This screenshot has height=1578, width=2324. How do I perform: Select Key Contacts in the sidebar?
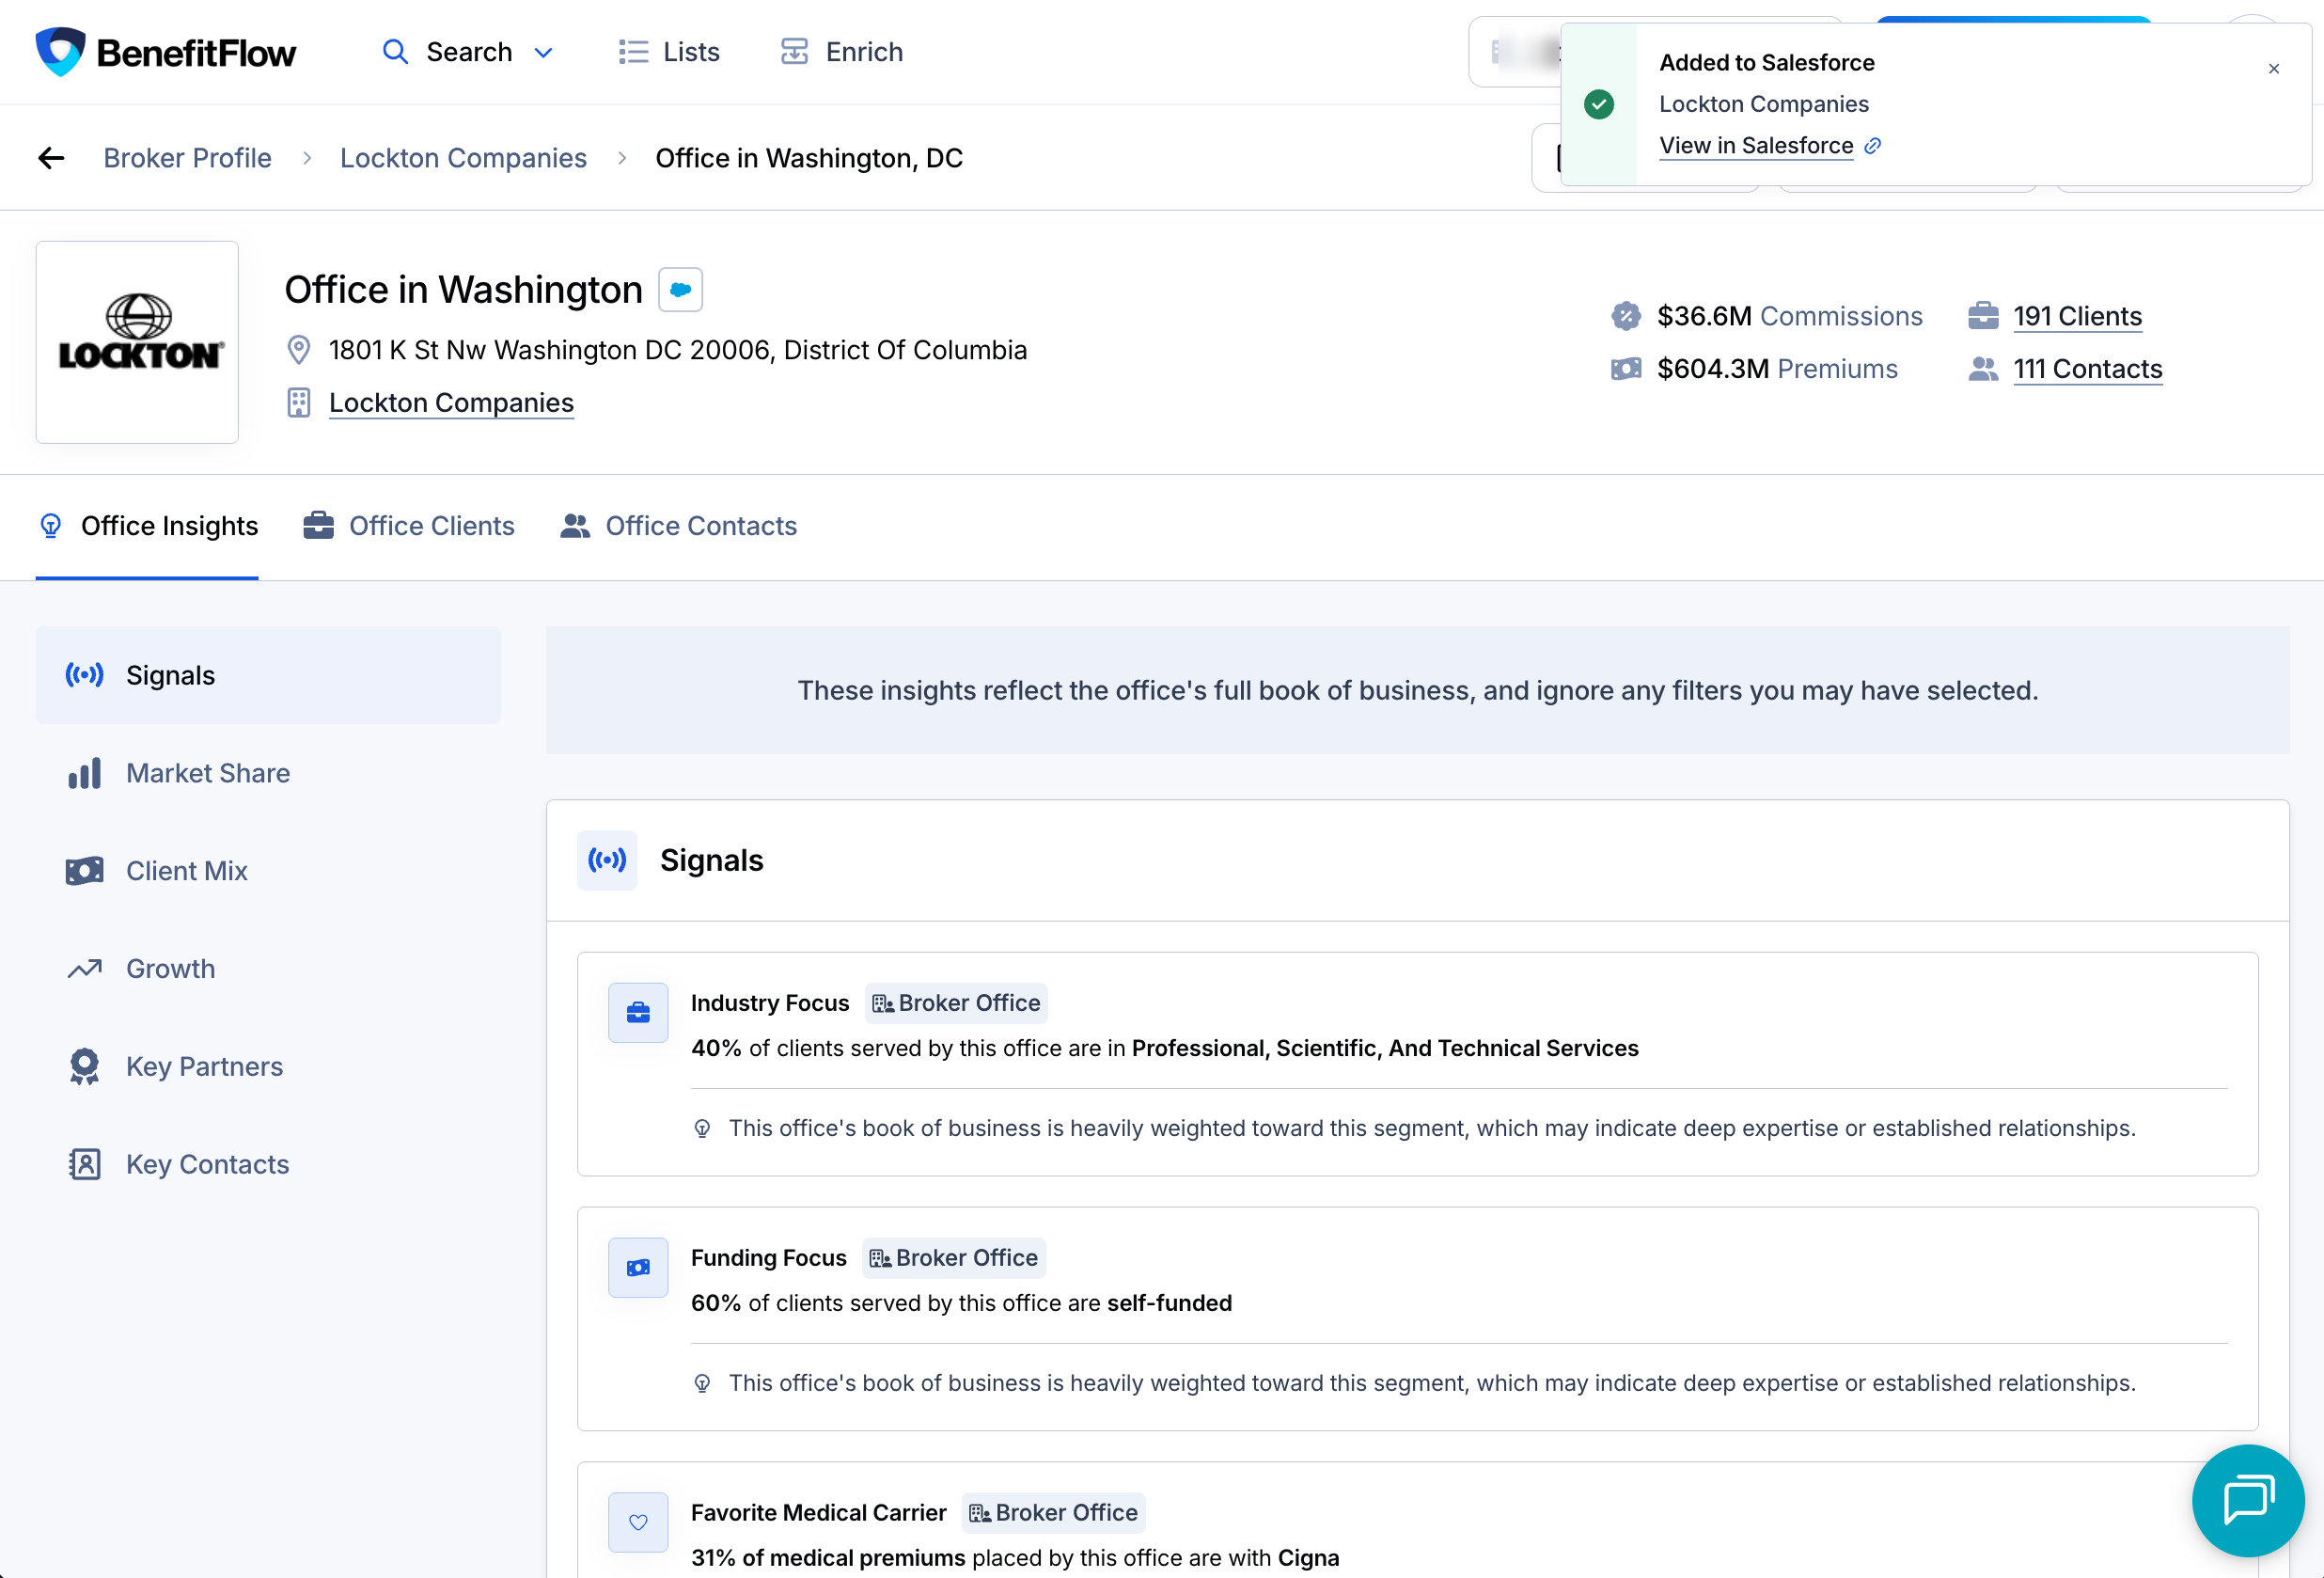(x=268, y=1164)
